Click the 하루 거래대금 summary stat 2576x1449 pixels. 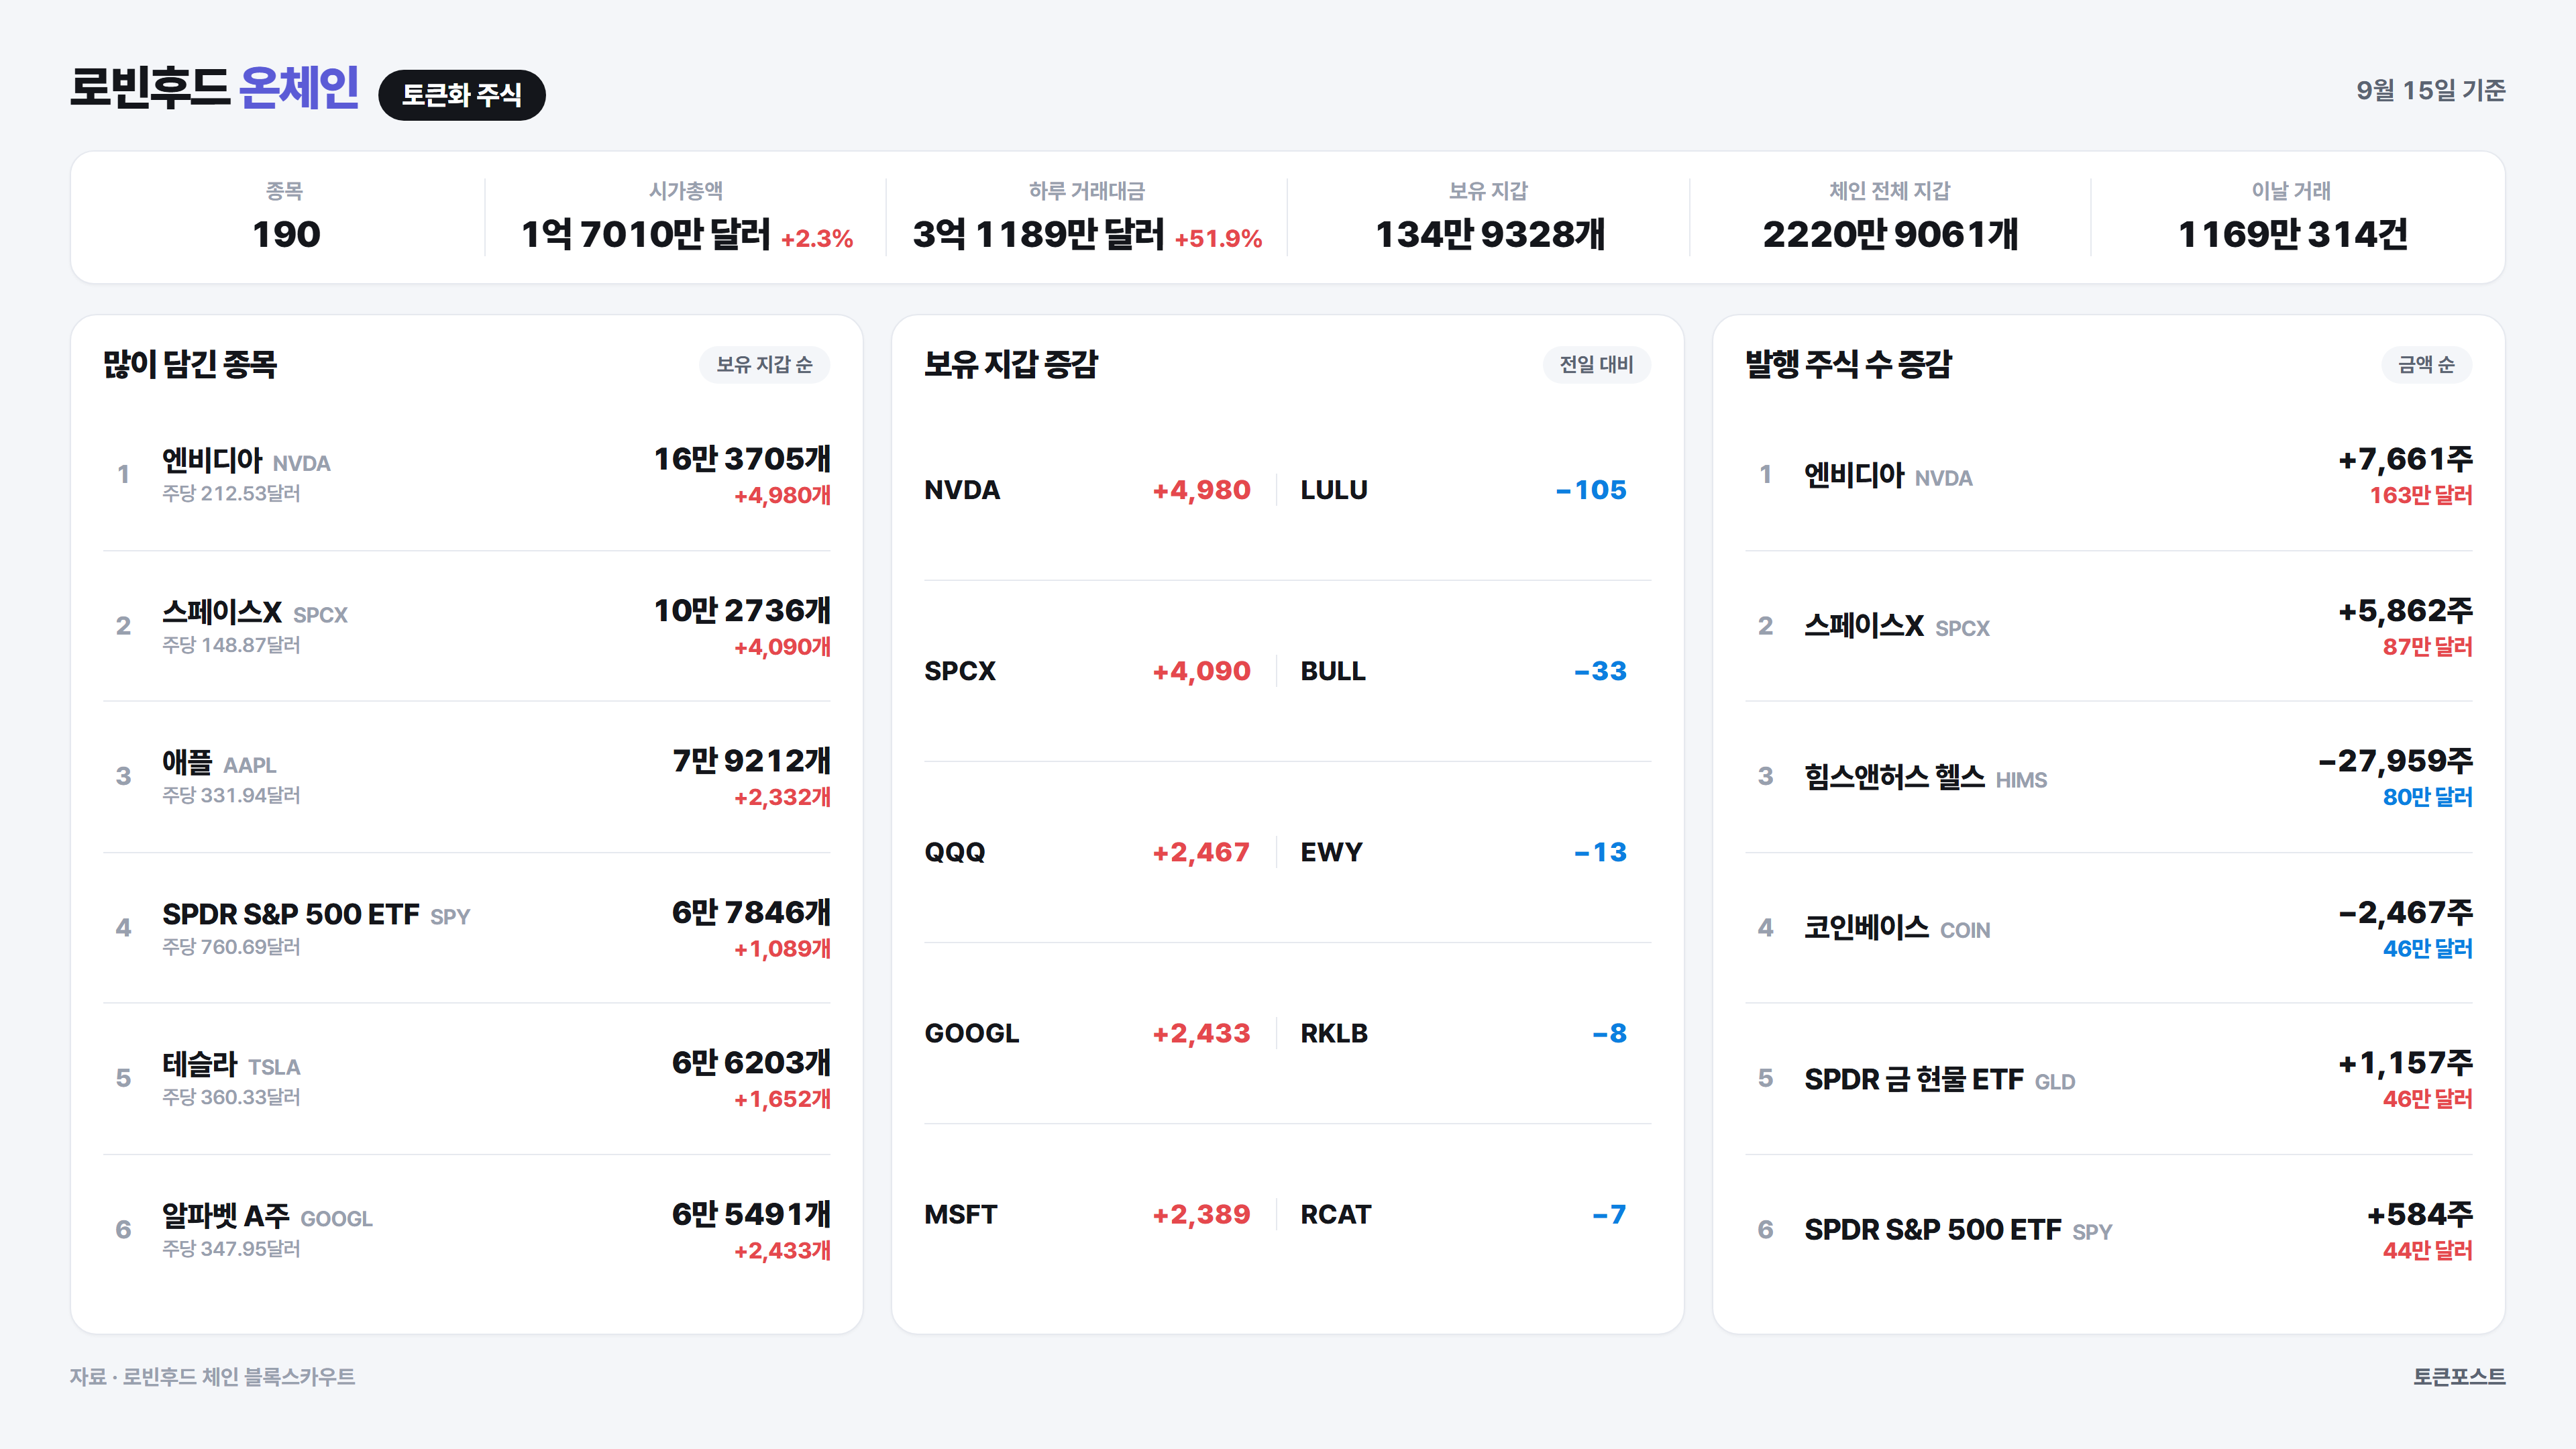click(x=1087, y=217)
